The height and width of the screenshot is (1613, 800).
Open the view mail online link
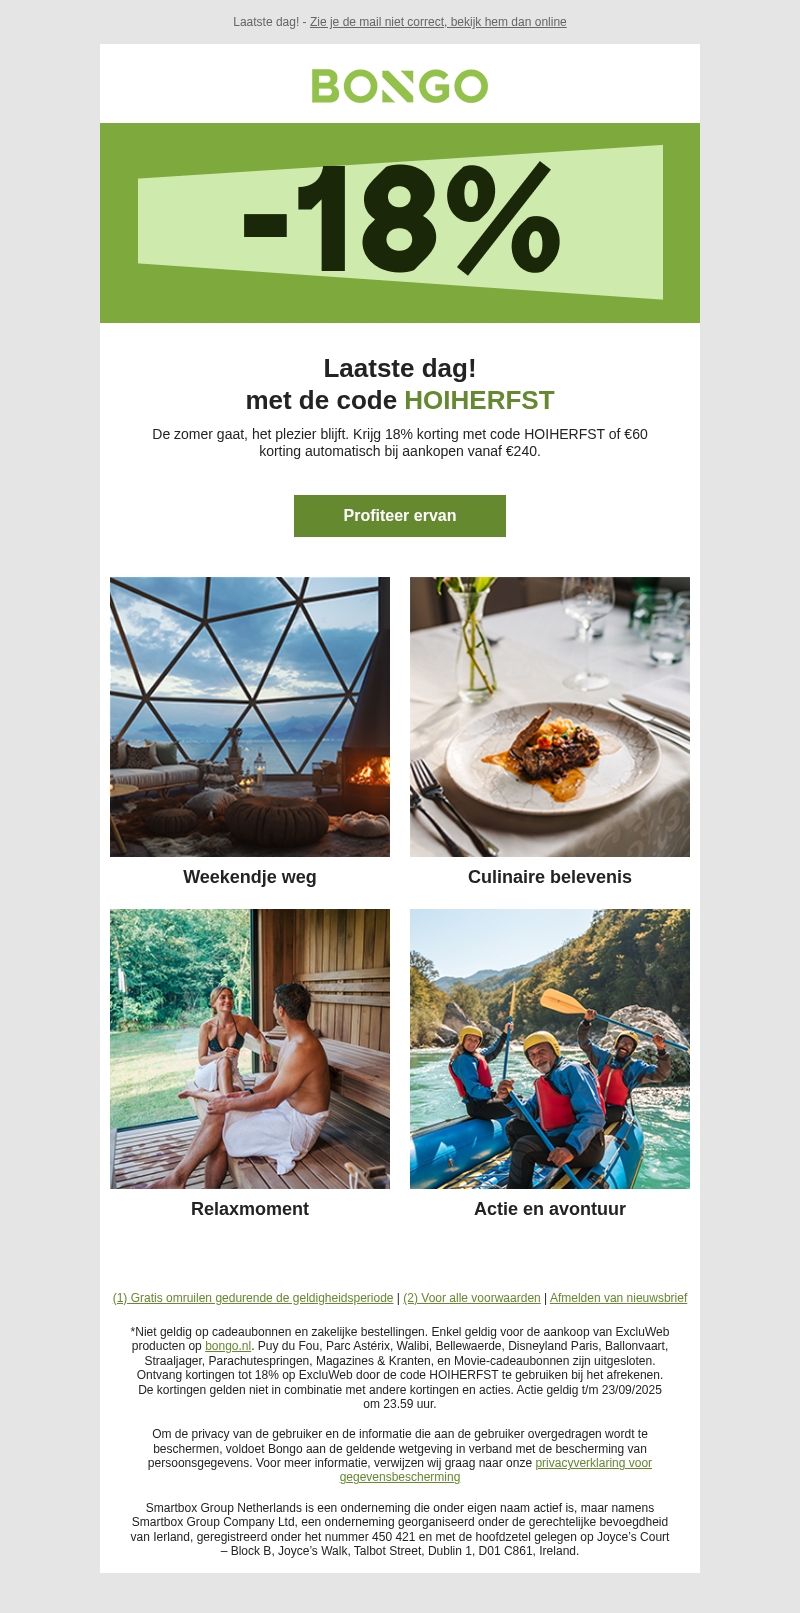(x=438, y=22)
